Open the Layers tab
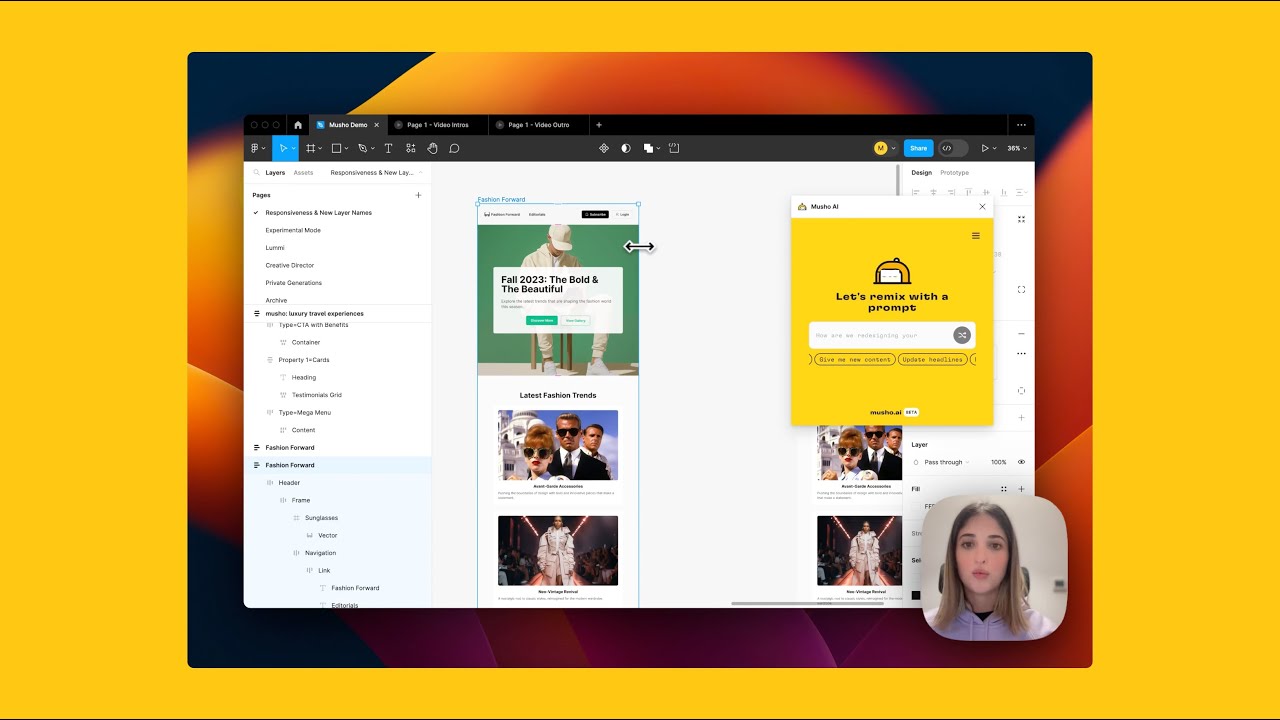Image resolution: width=1280 pixels, height=720 pixels. (275, 173)
